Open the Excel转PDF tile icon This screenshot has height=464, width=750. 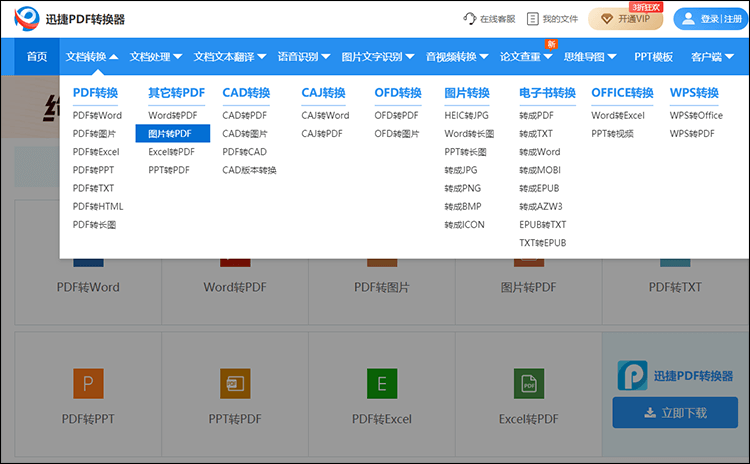click(x=529, y=384)
